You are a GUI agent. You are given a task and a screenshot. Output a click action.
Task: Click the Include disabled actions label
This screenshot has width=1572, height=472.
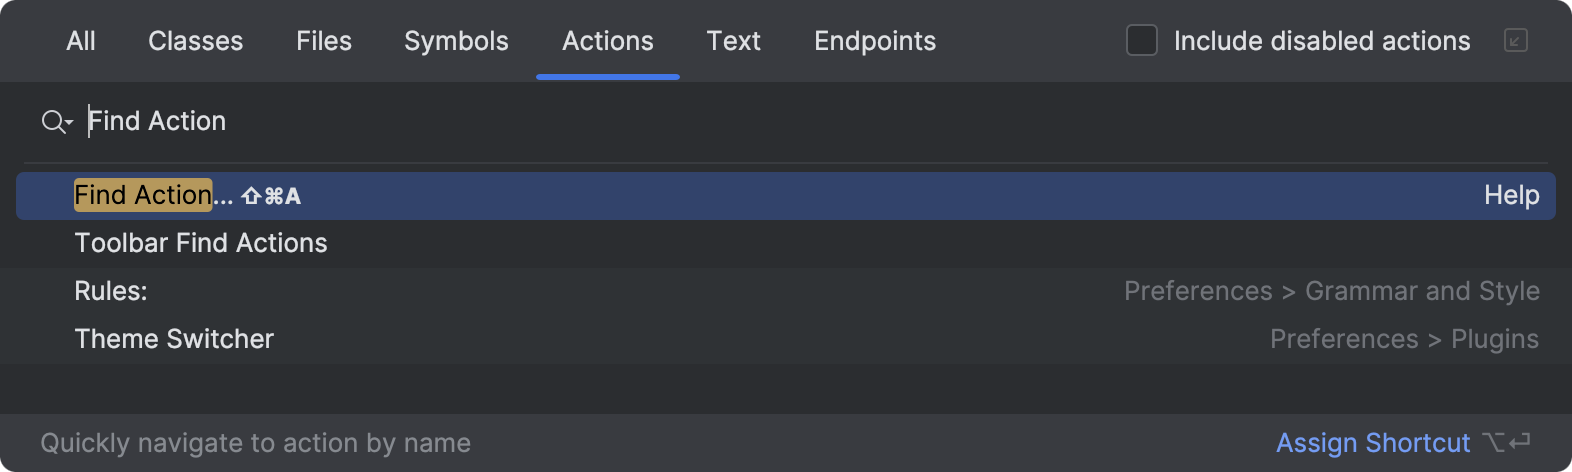point(1321,41)
